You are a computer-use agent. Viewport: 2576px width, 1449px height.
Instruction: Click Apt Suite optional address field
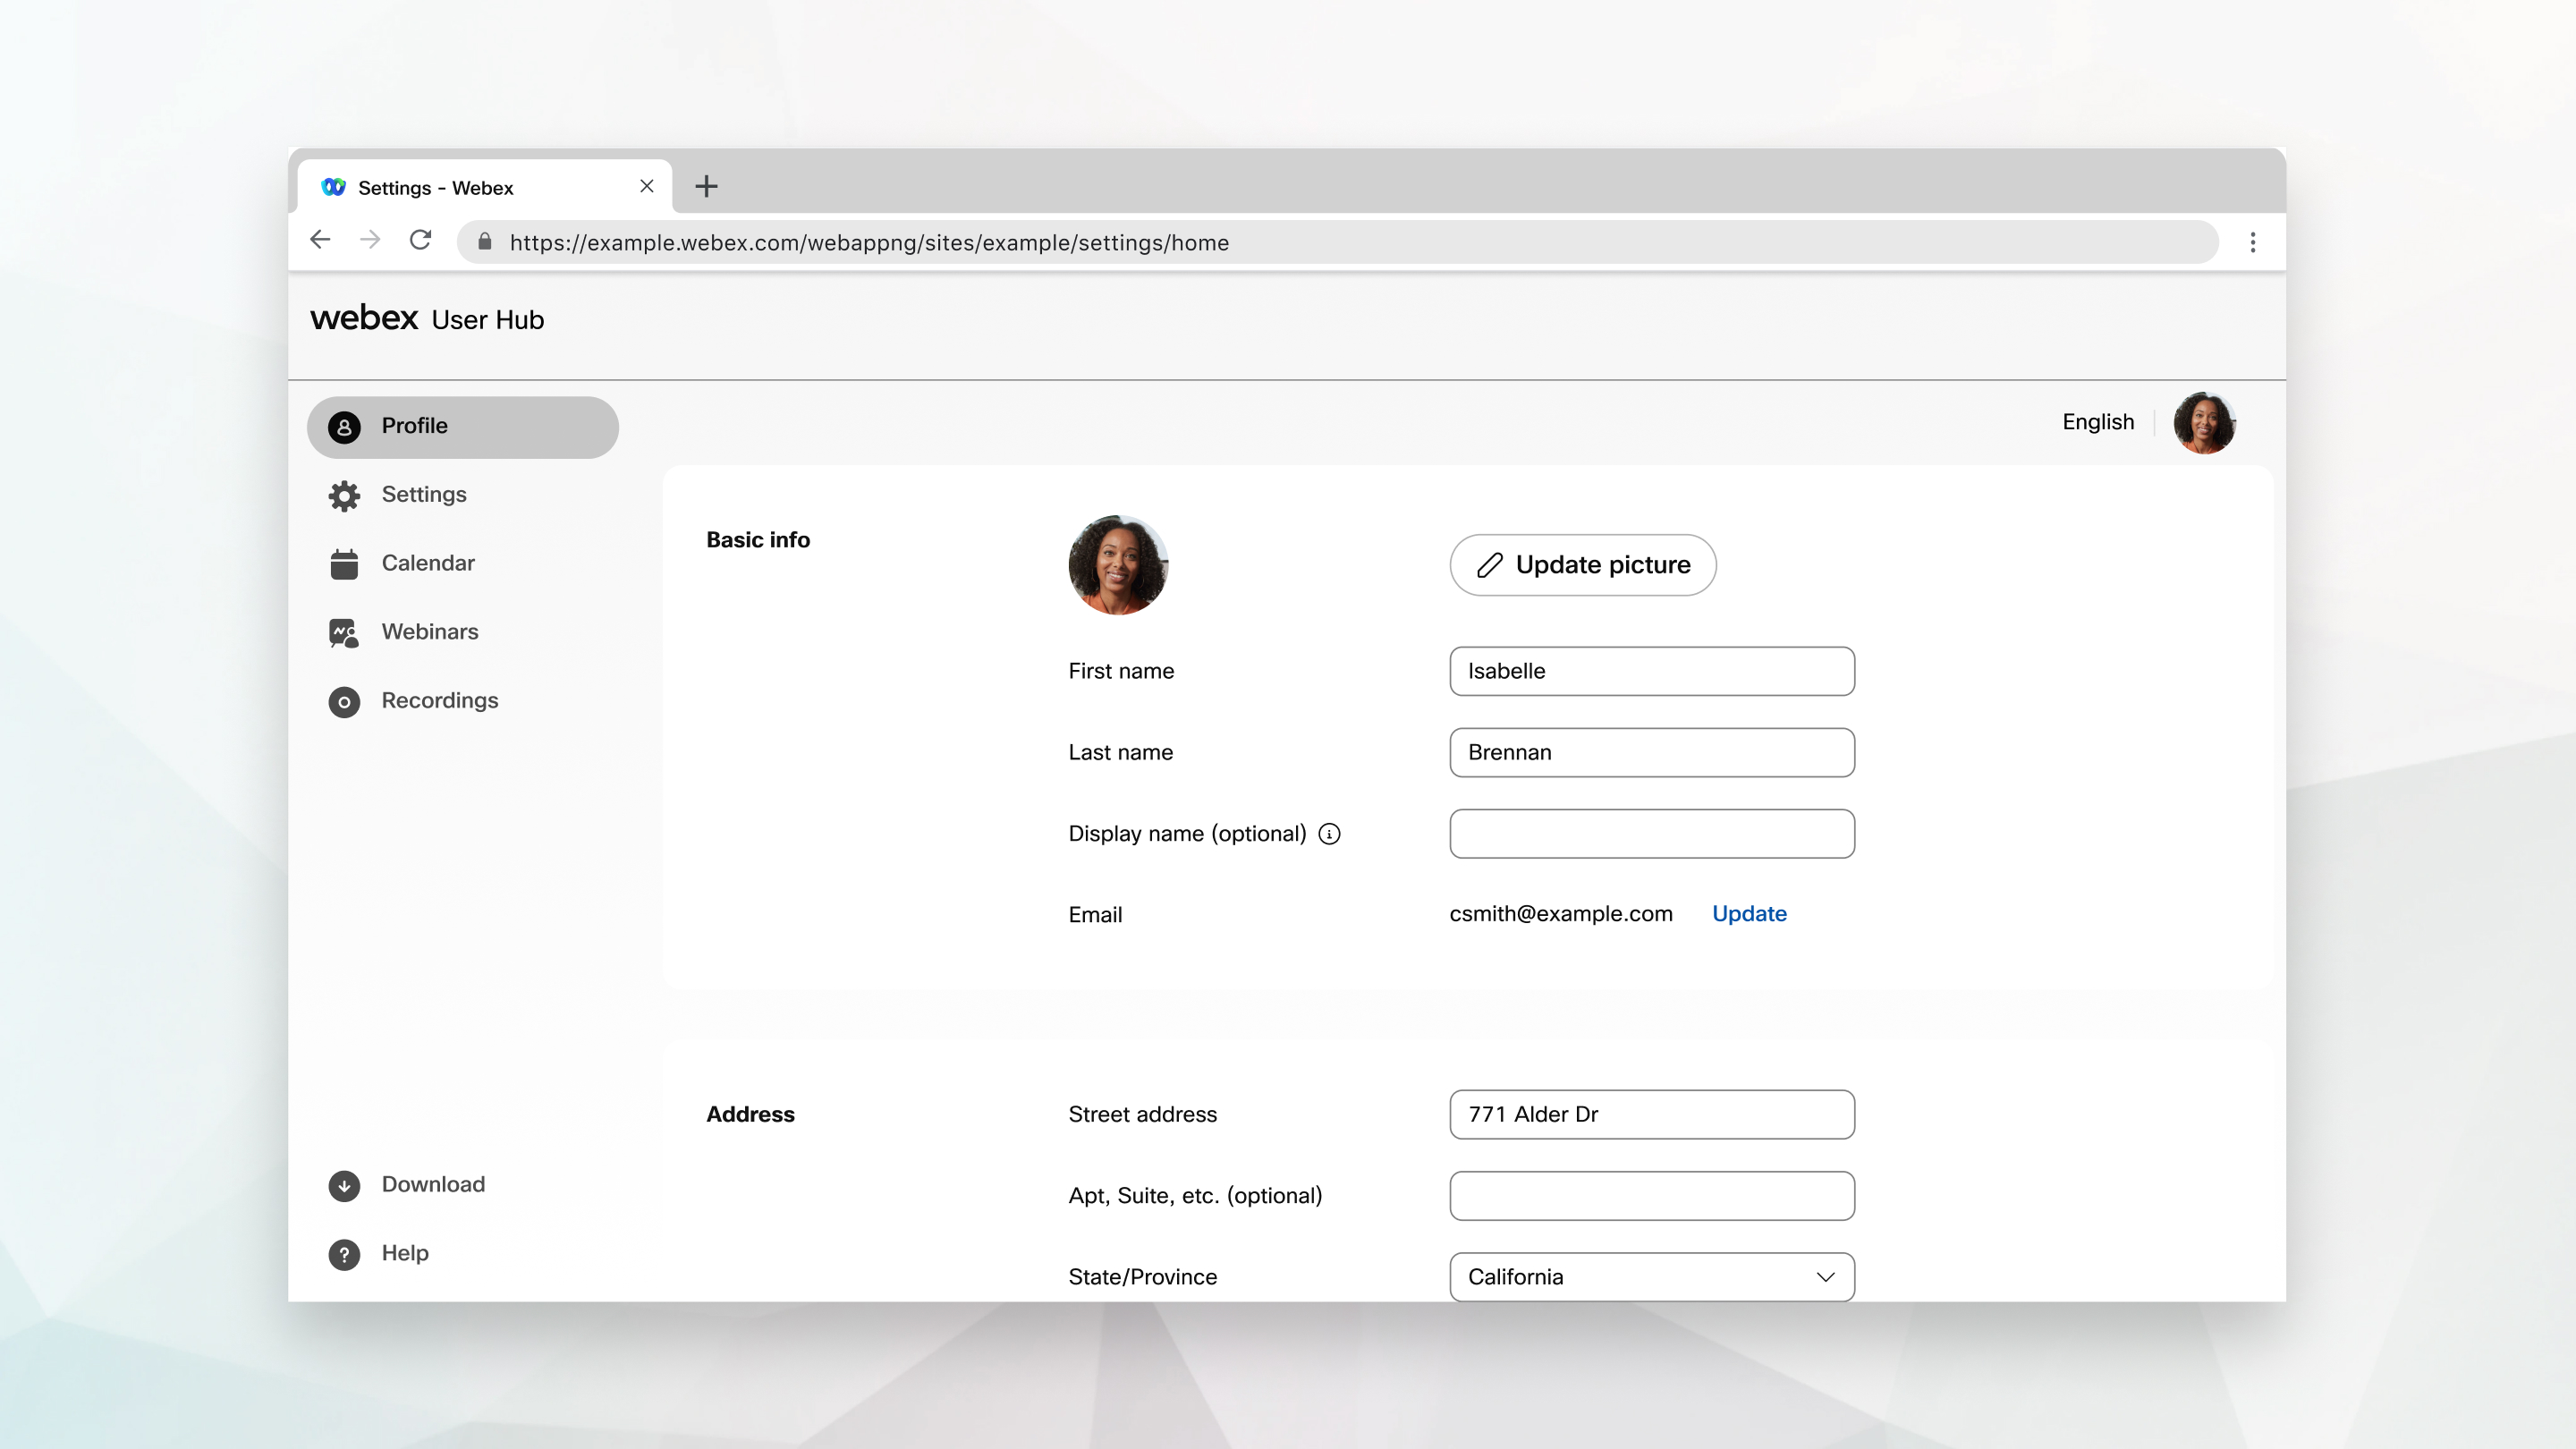tap(1650, 1196)
